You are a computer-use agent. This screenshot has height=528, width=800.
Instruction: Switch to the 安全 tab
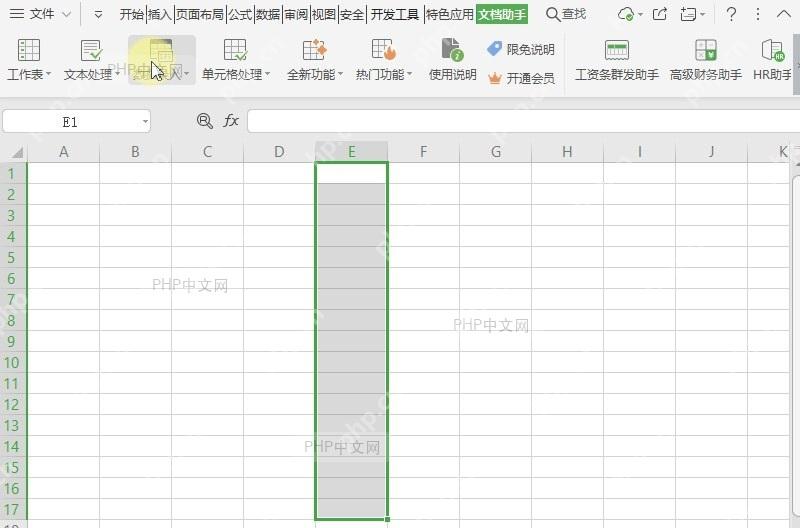352,14
